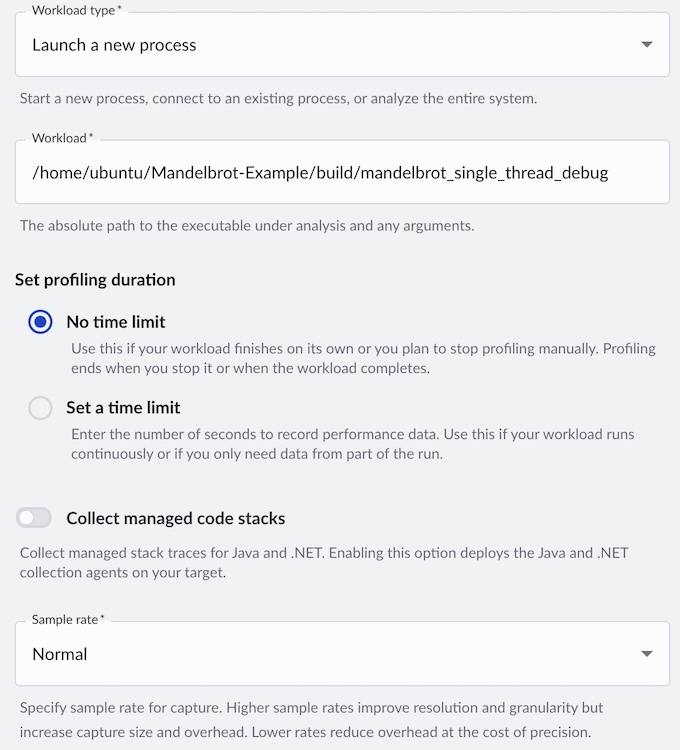Select the No time limit radio button
Screen dimensions: 680x750
click(x=40, y=322)
